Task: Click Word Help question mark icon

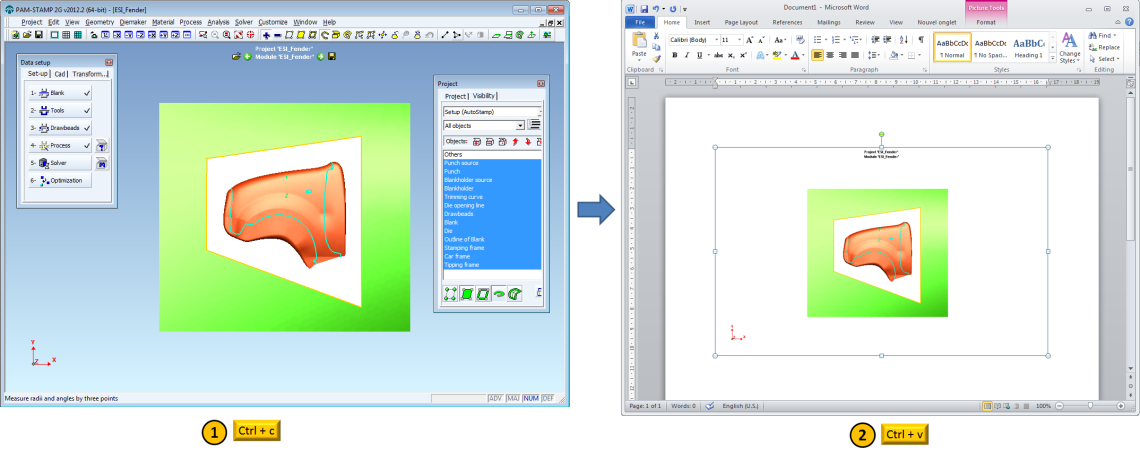Action: pos(1130,23)
